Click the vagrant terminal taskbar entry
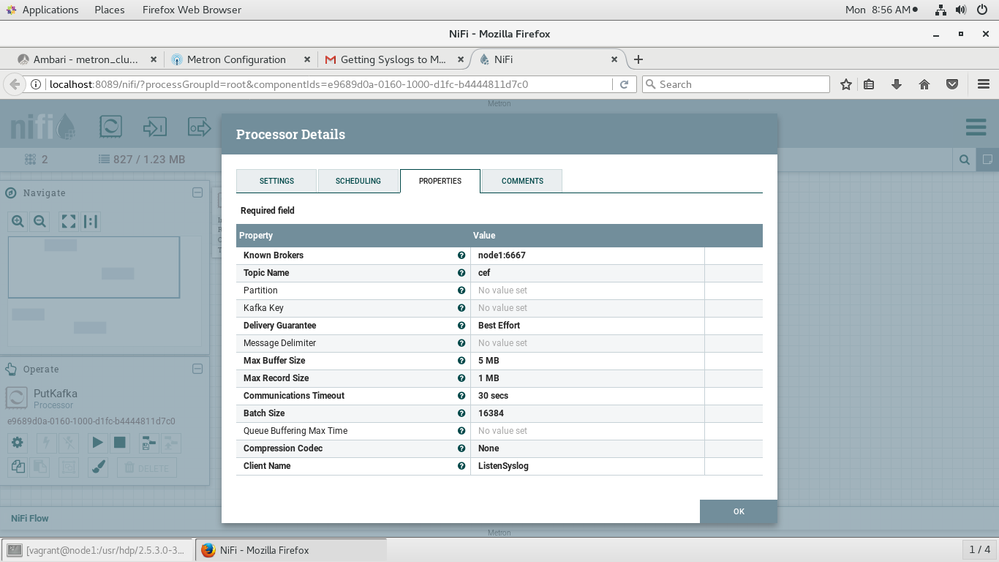 [98, 550]
